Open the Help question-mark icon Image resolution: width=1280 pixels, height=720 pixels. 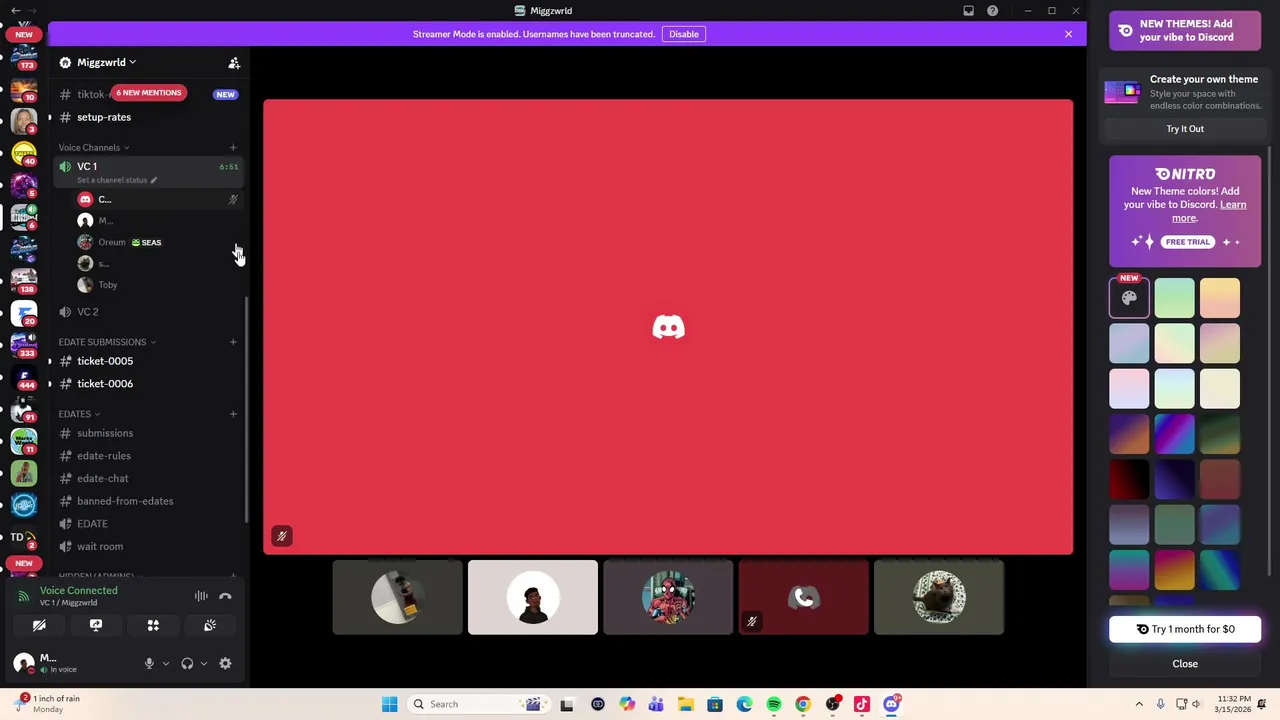992,11
